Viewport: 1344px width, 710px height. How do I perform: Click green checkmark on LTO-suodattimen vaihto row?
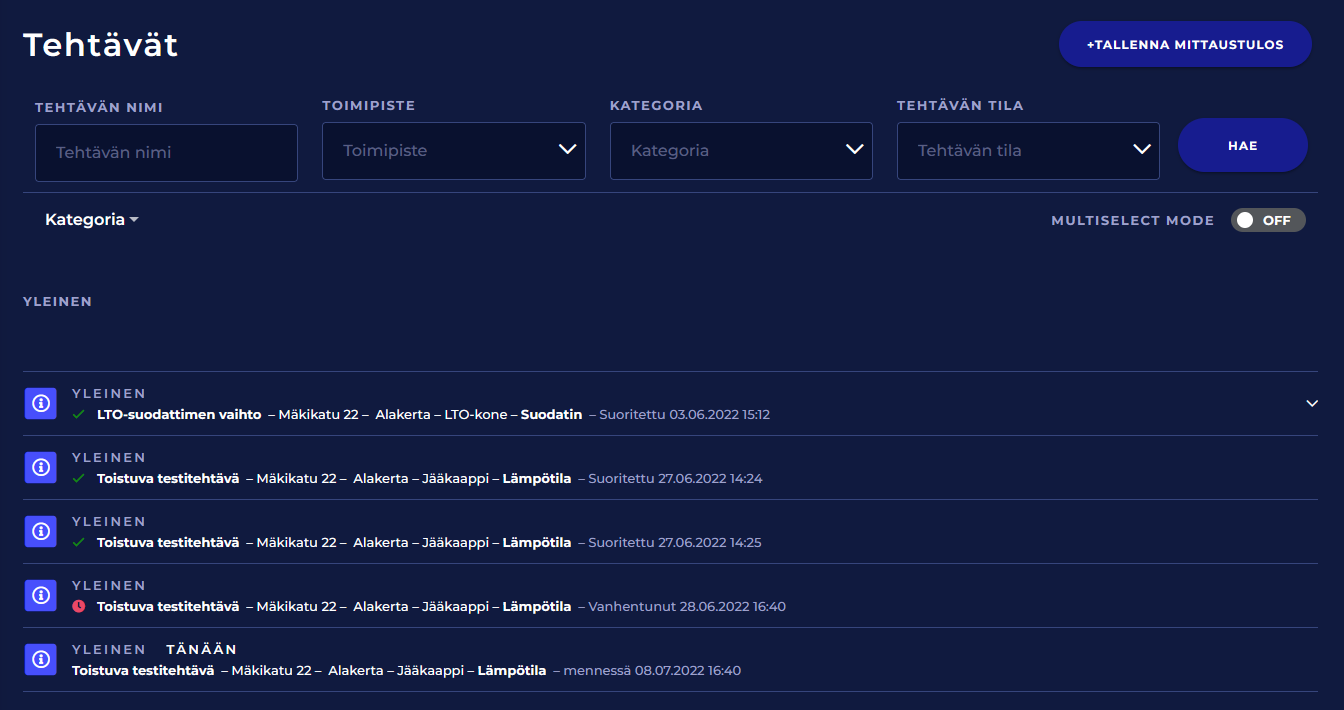[x=79, y=414]
